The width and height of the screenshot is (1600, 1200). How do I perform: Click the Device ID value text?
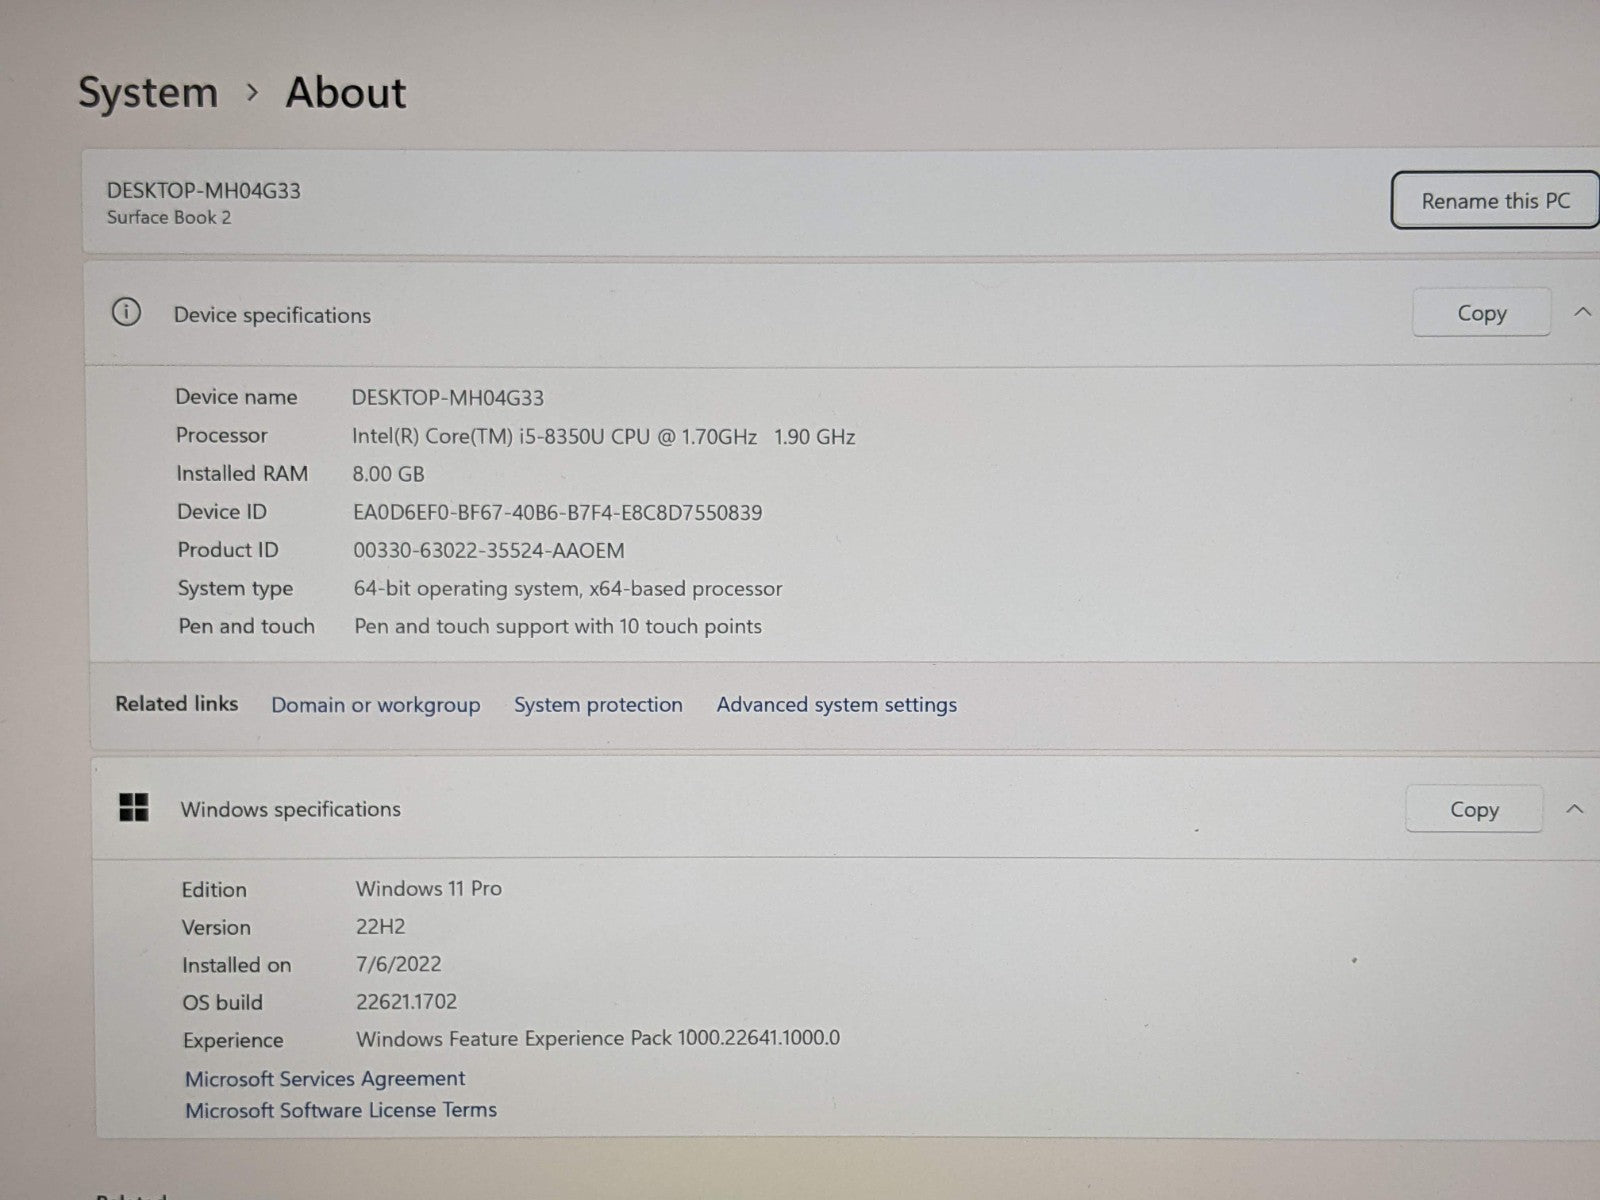(557, 513)
